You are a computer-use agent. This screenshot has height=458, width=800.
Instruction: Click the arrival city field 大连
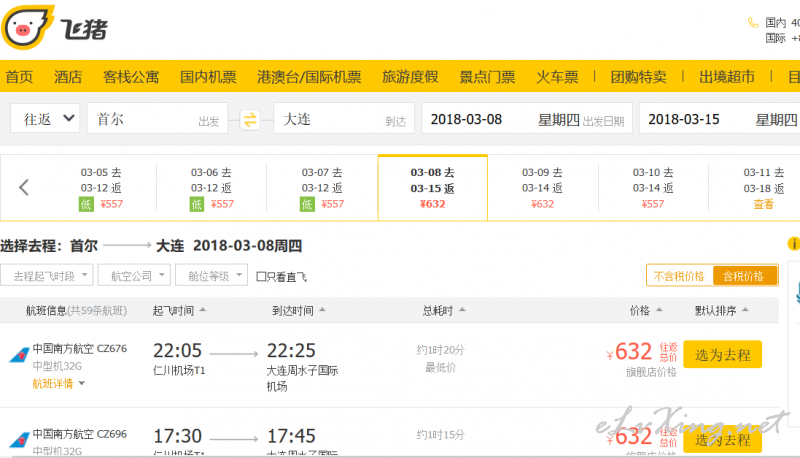click(x=344, y=118)
